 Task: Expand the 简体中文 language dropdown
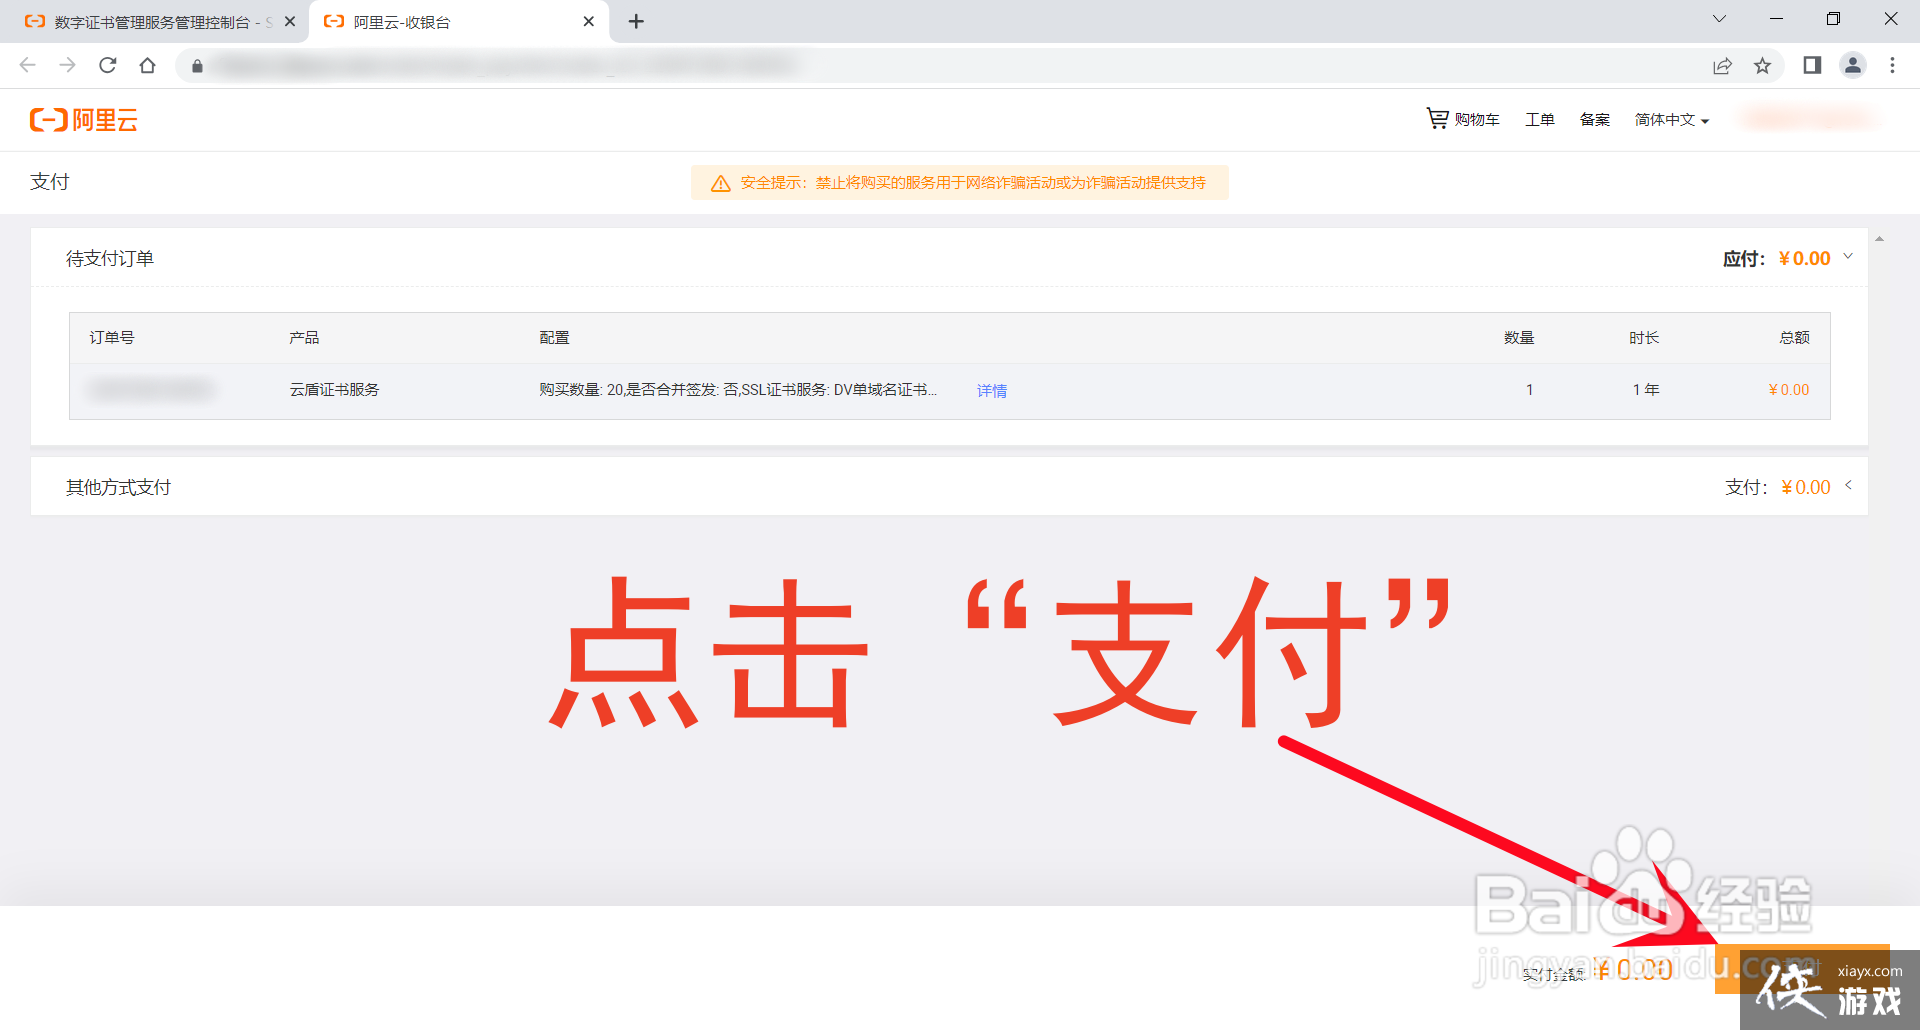(1672, 120)
